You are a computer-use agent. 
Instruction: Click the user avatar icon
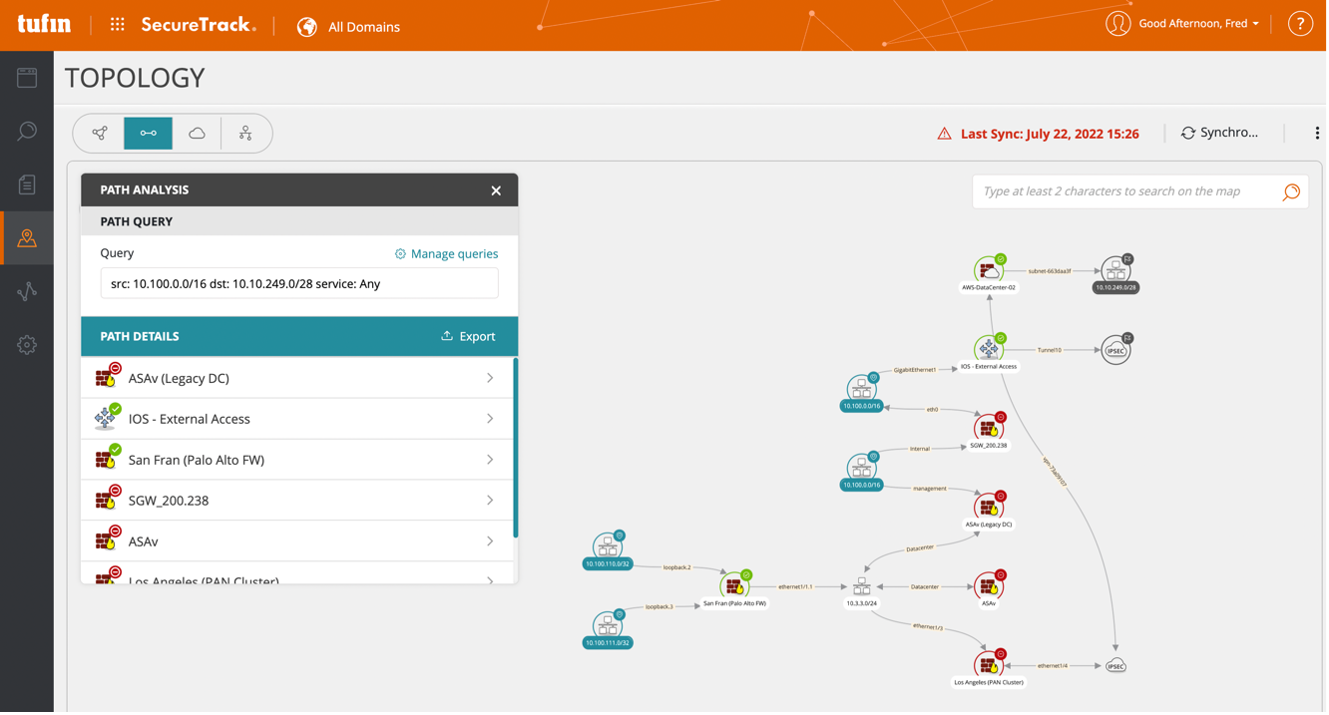point(1118,24)
